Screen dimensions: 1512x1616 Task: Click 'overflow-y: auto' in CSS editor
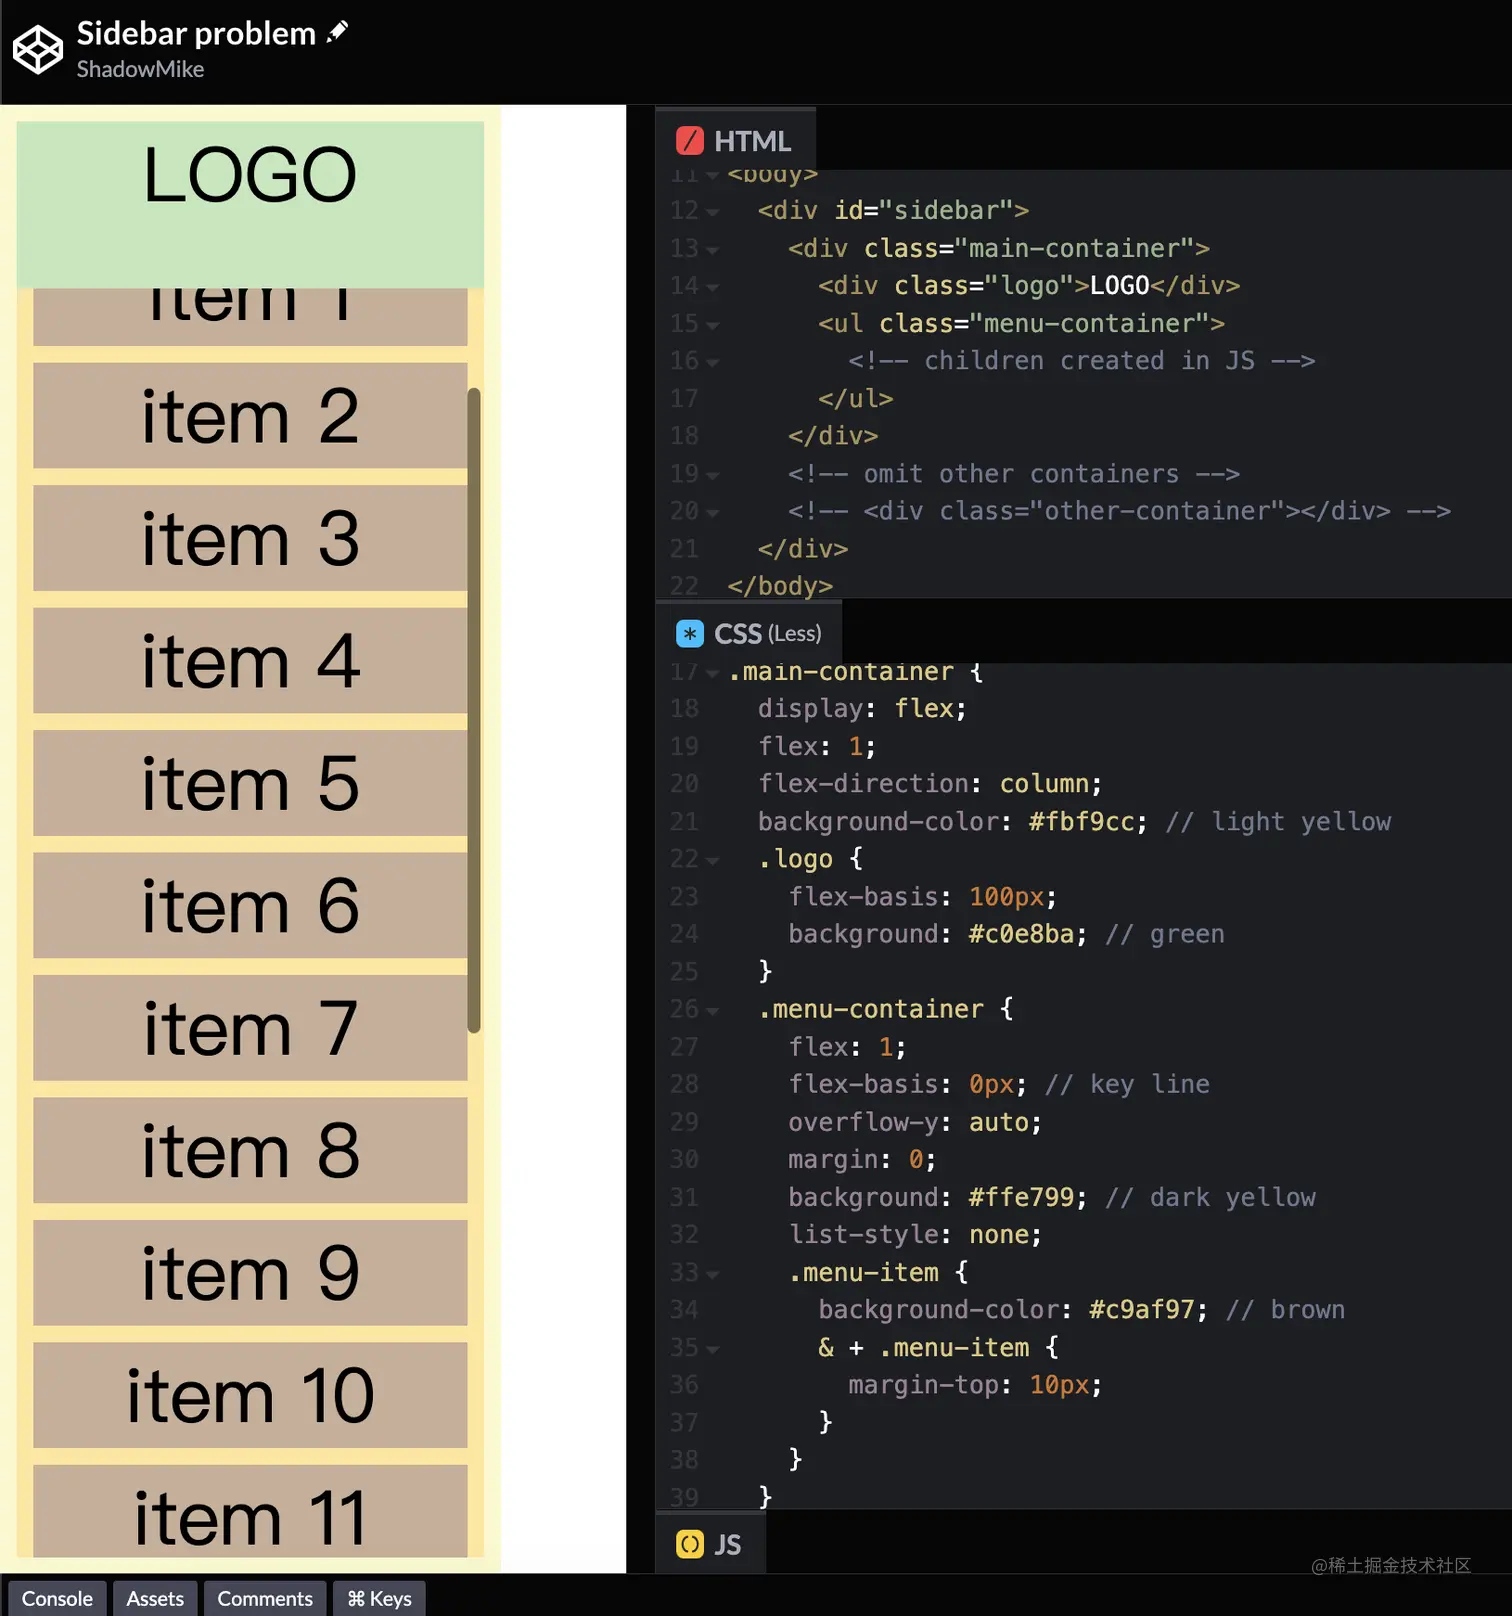(914, 1122)
